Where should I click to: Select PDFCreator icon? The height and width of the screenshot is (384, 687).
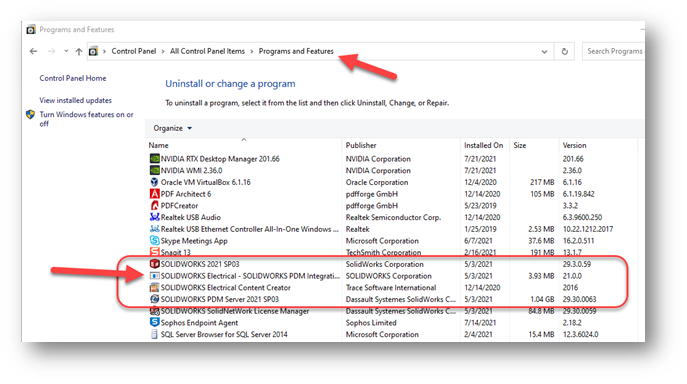point(154,205)
